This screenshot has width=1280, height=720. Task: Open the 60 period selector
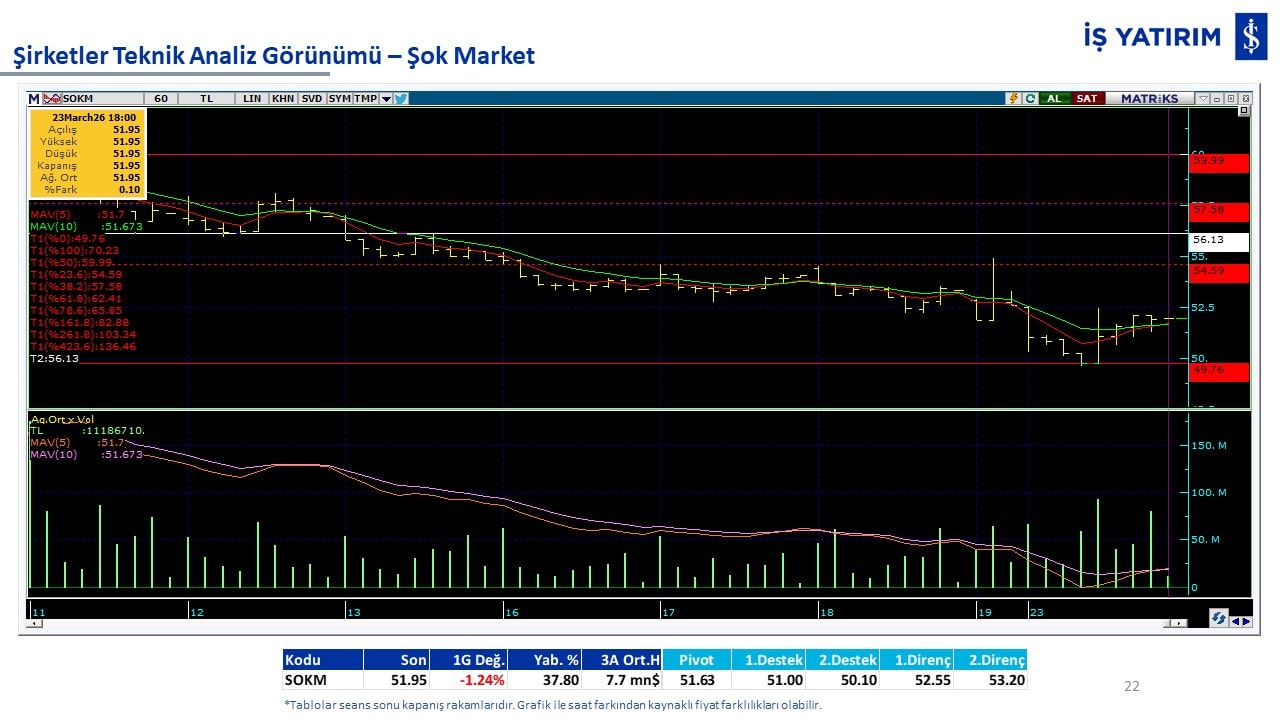click(161, 99)
